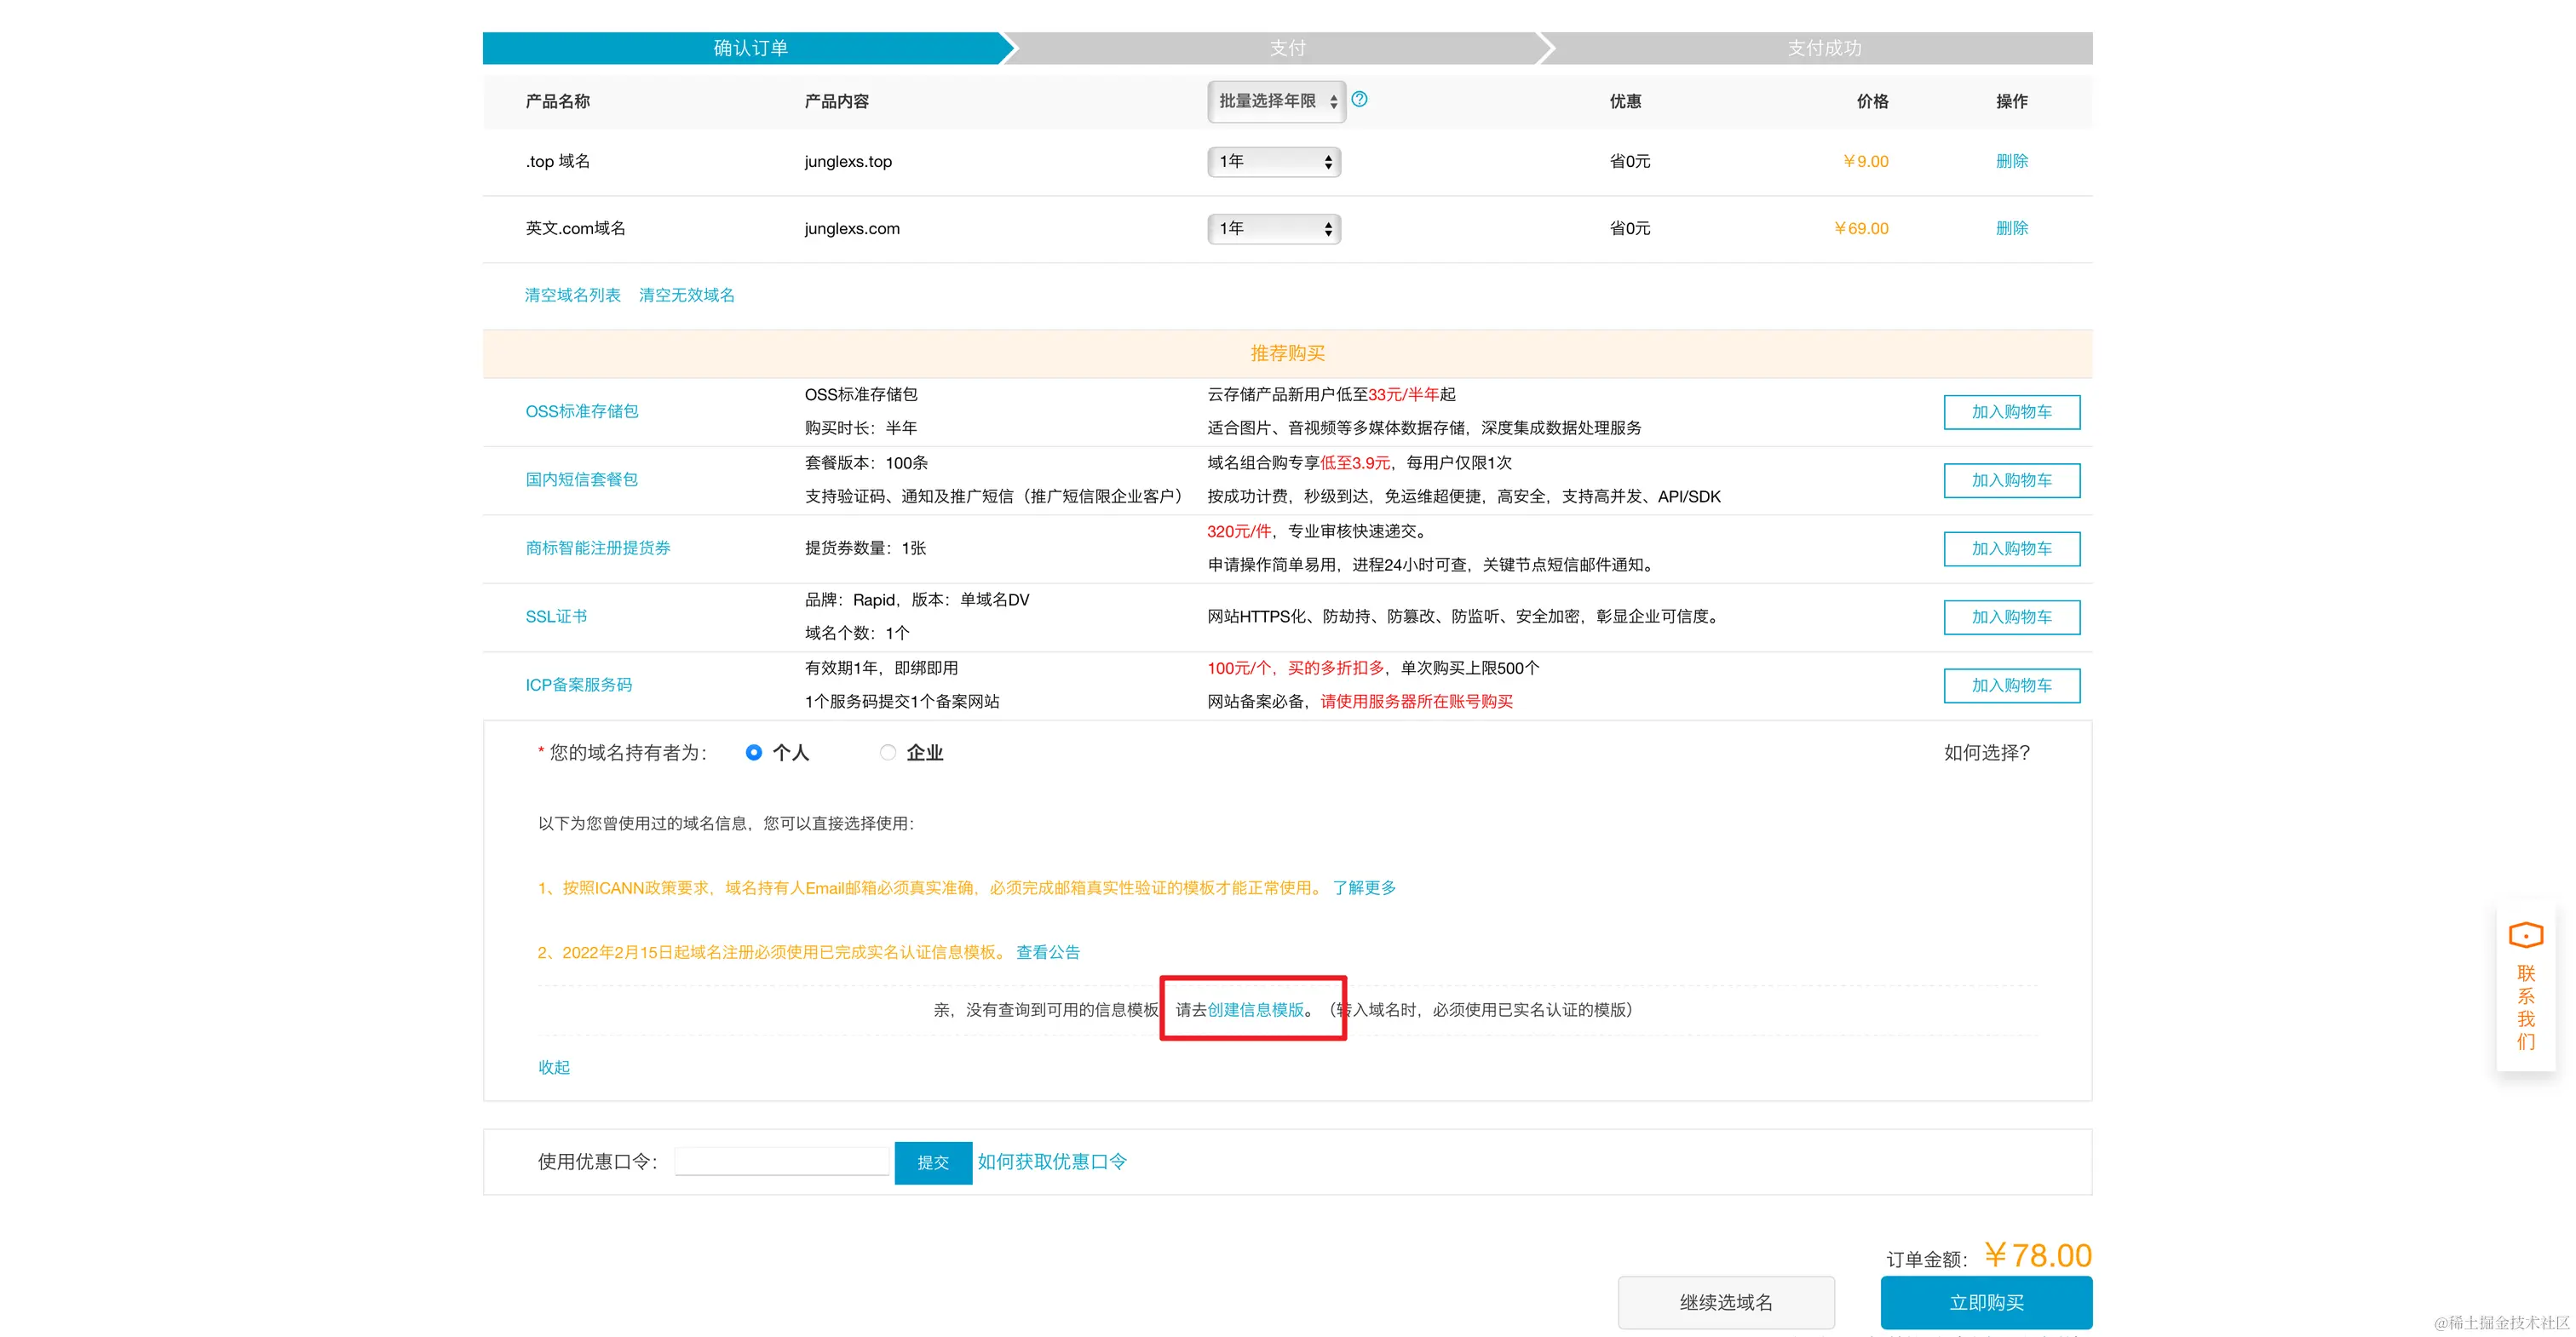Click the help question-mark icon beside batch year select

pyautogui.click(x=1359, y=99)
